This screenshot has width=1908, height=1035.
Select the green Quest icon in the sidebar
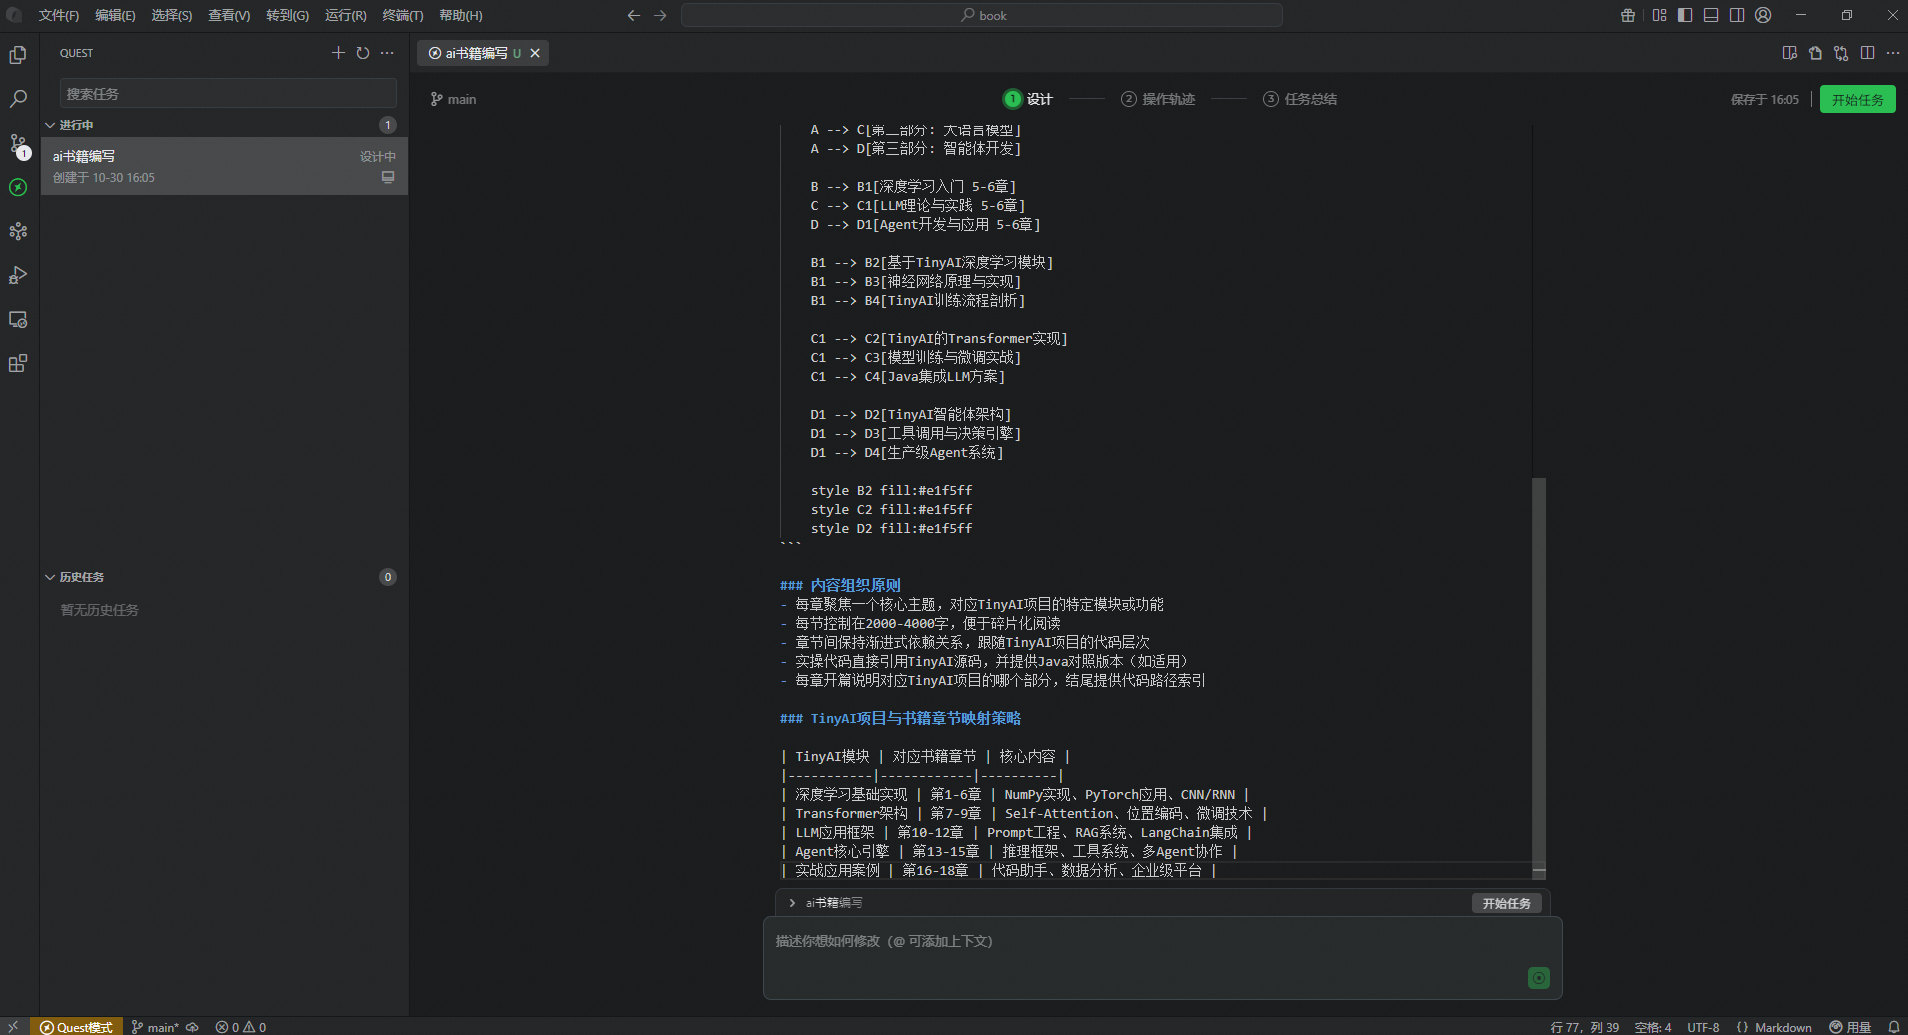click(18, 188)
